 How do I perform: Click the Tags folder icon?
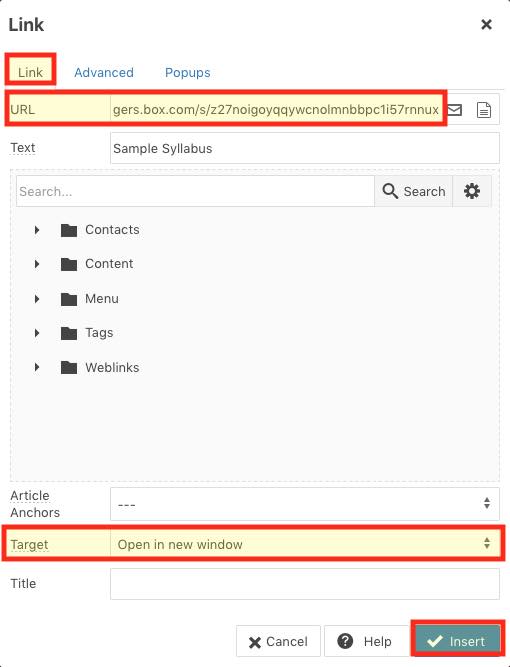click(x=68, y=333)
